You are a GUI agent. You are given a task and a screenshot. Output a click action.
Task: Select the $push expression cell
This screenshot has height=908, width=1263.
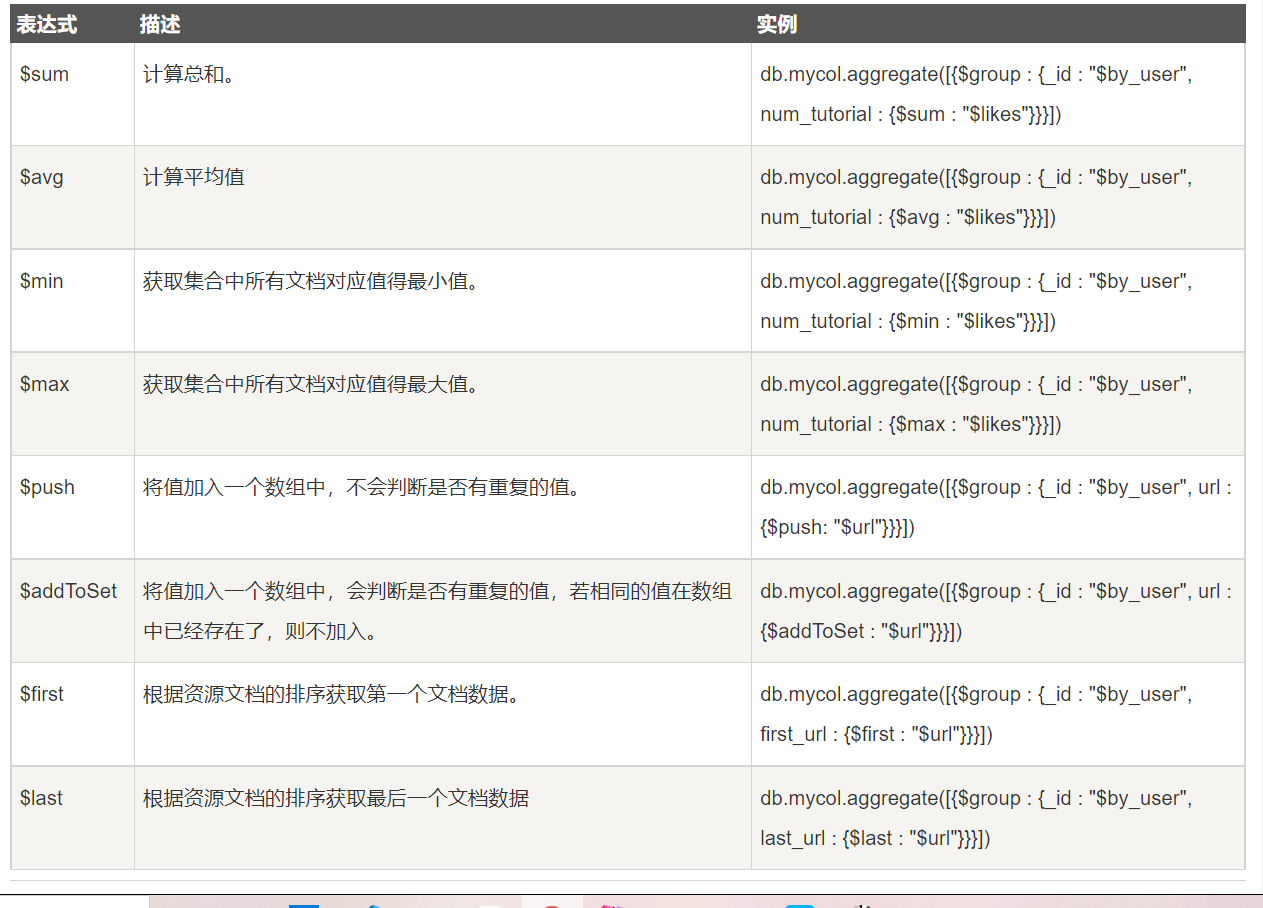pos(48,488)
